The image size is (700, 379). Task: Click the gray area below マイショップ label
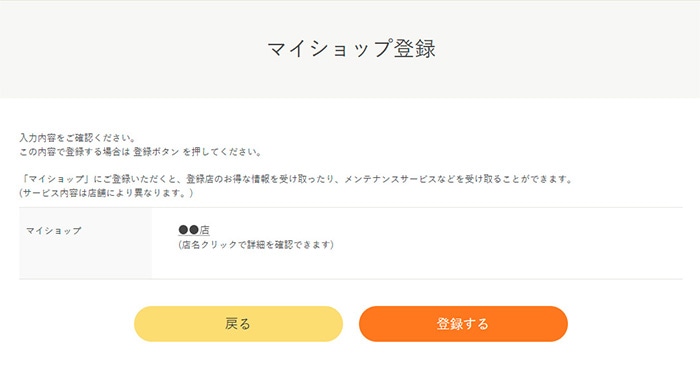[85, 261]
